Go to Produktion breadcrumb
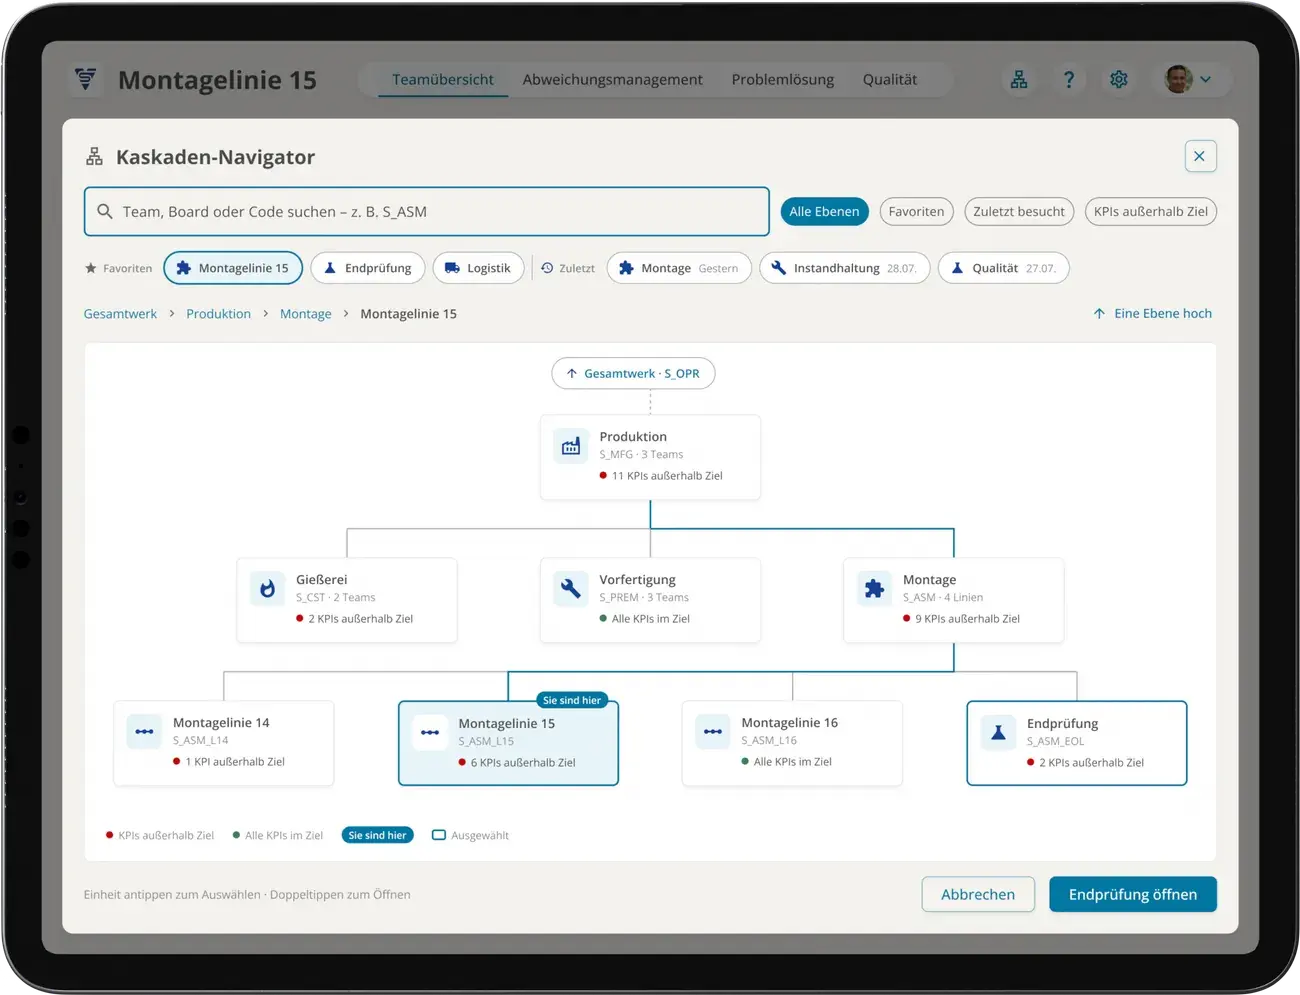This screenshot has width=1300, height=995. 218,314
